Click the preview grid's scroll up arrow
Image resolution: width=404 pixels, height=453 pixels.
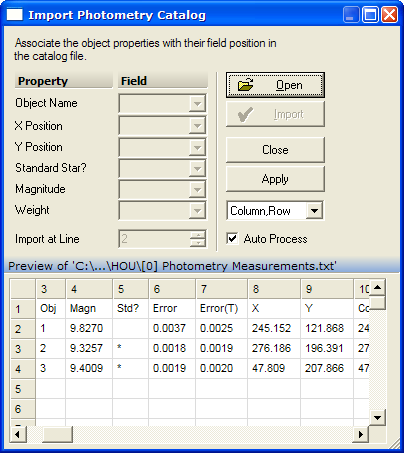[377, 287]
